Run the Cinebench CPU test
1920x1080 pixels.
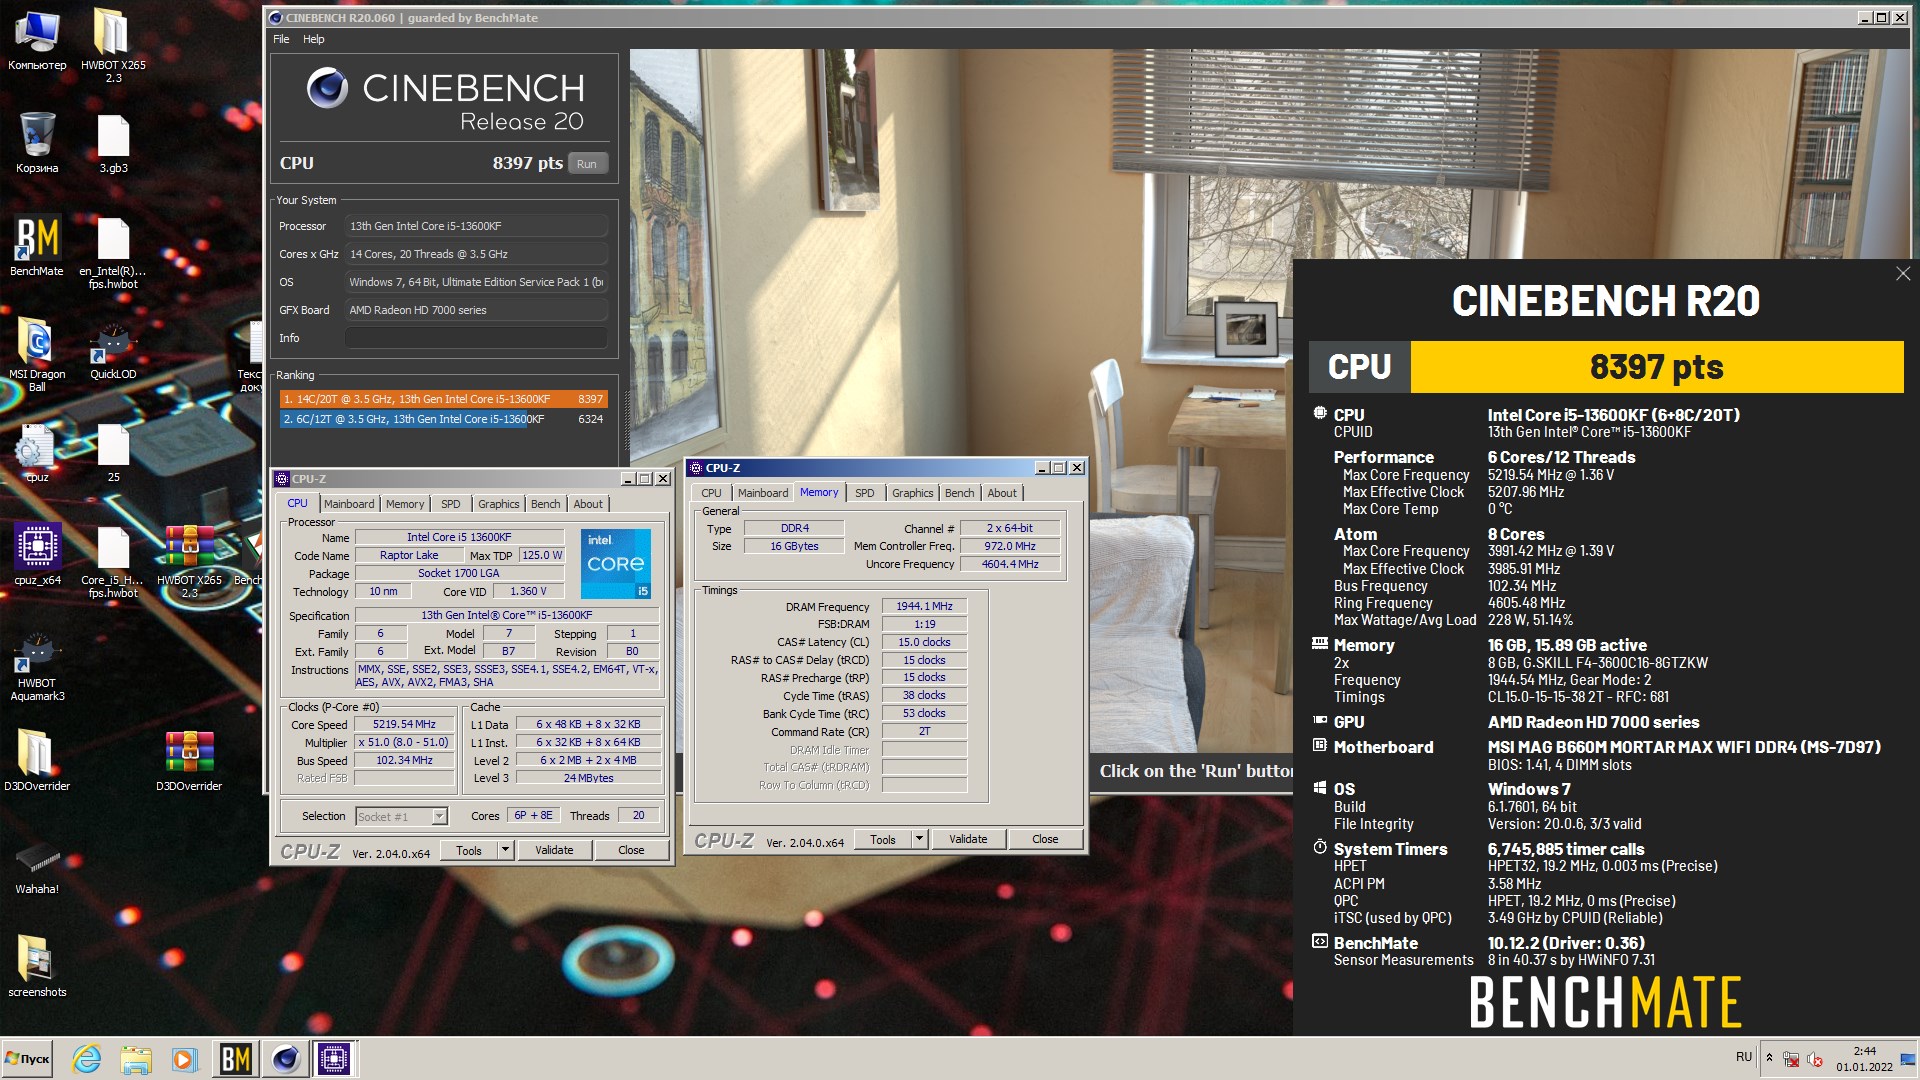pos(587,164)
